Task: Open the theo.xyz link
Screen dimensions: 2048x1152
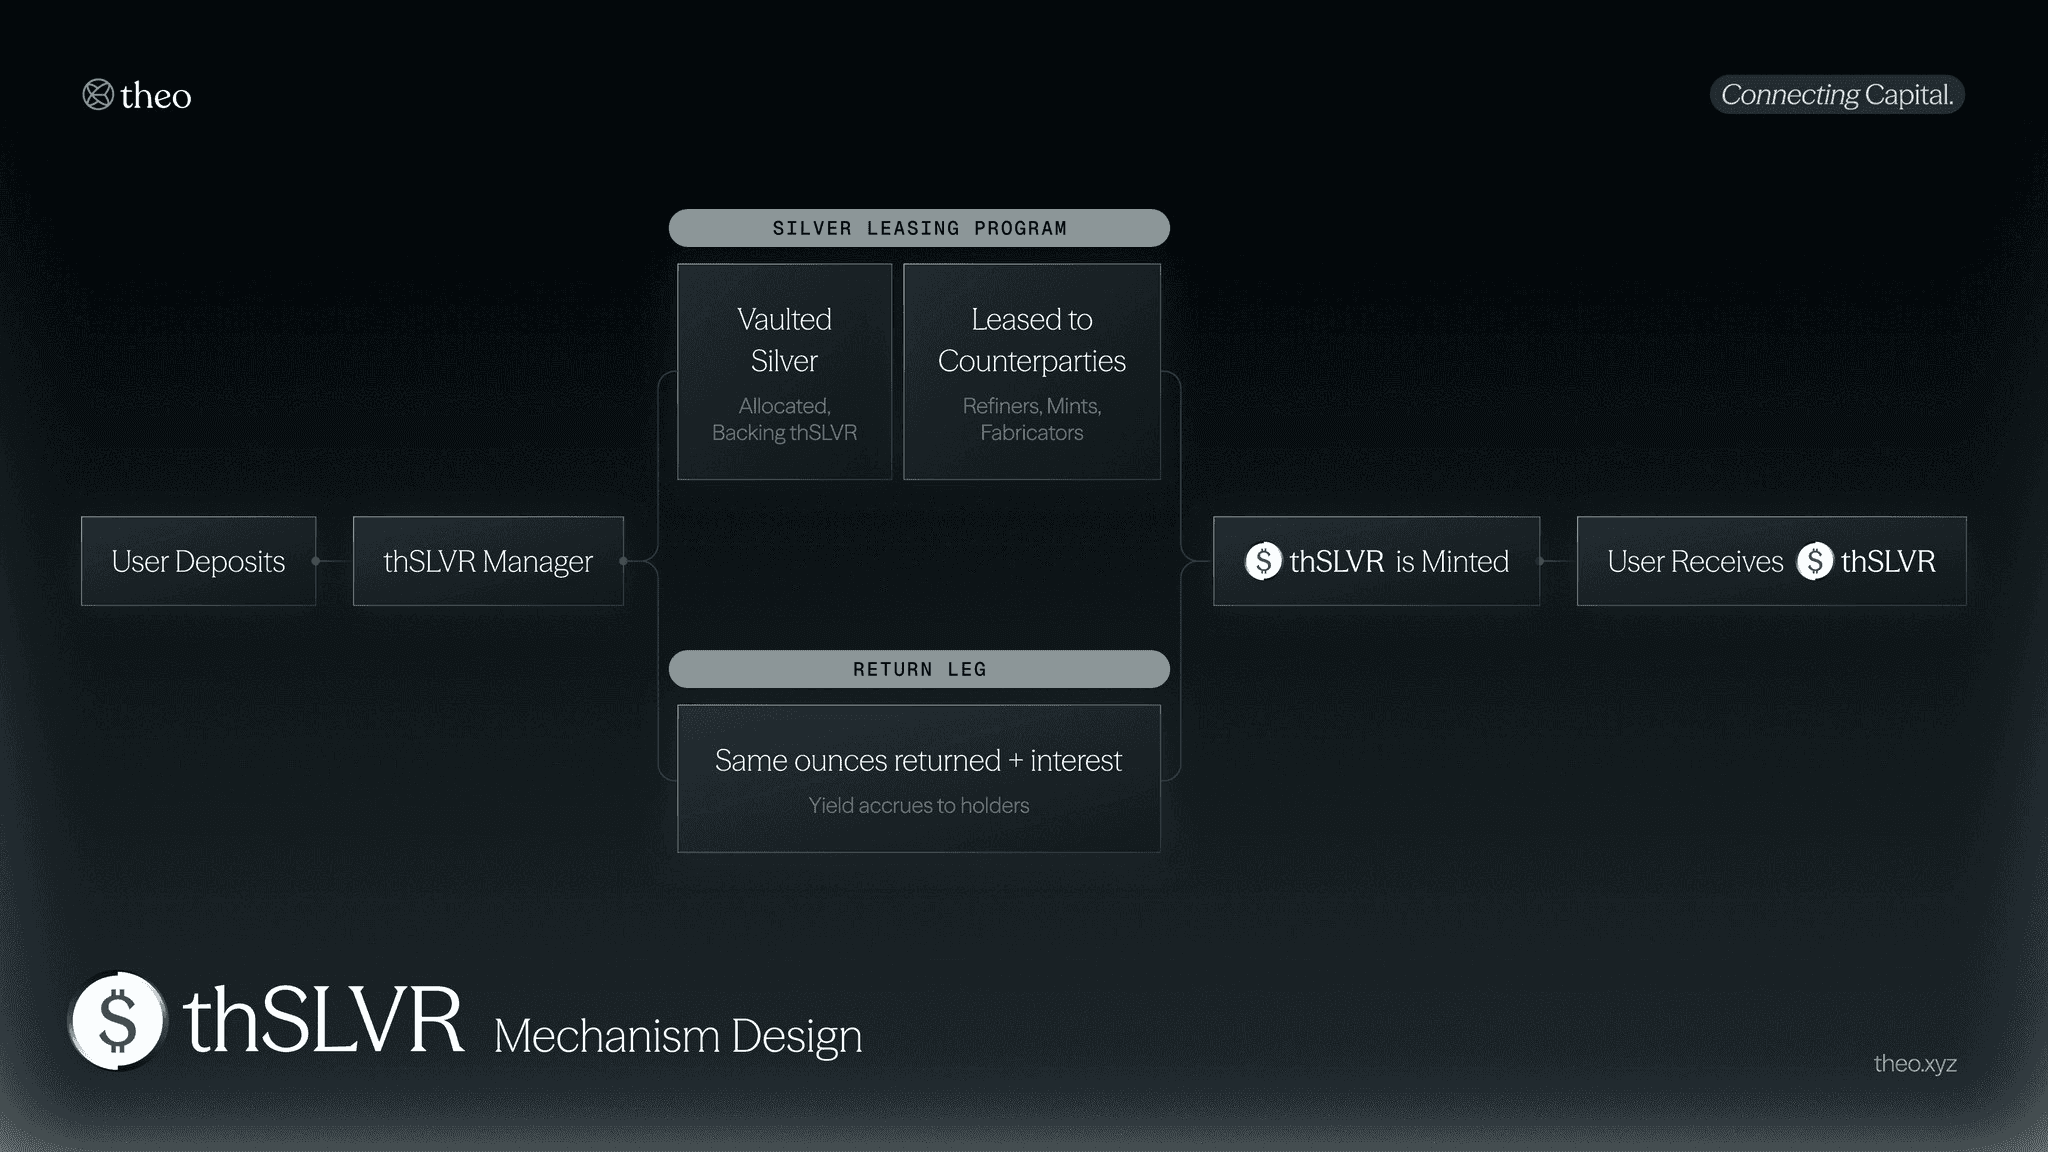Action: (1915, 1063)
